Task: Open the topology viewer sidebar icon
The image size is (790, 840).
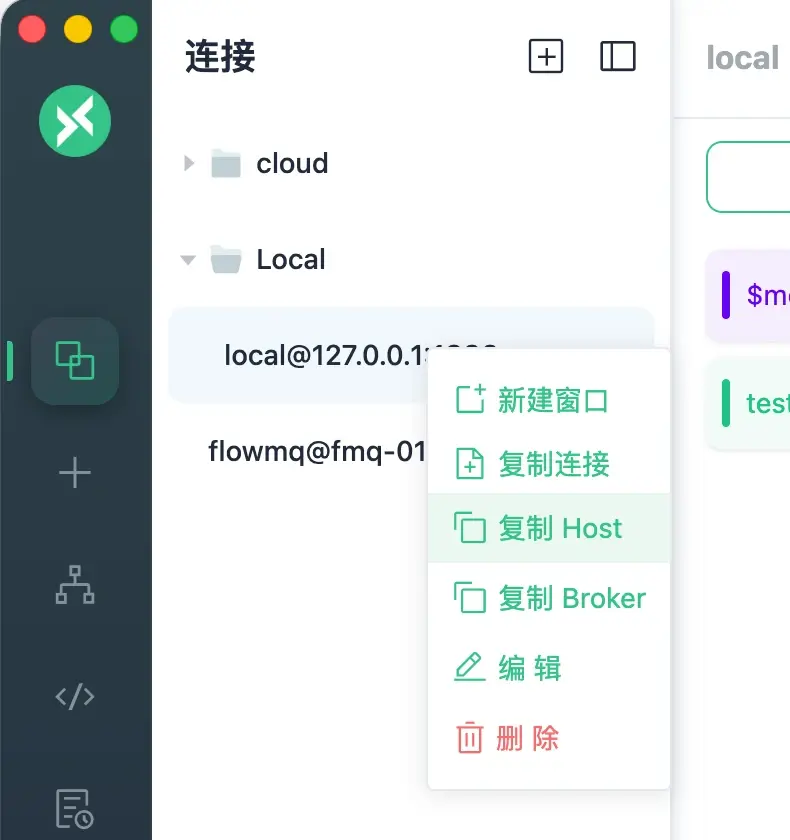Action: [x=75, y=584]
